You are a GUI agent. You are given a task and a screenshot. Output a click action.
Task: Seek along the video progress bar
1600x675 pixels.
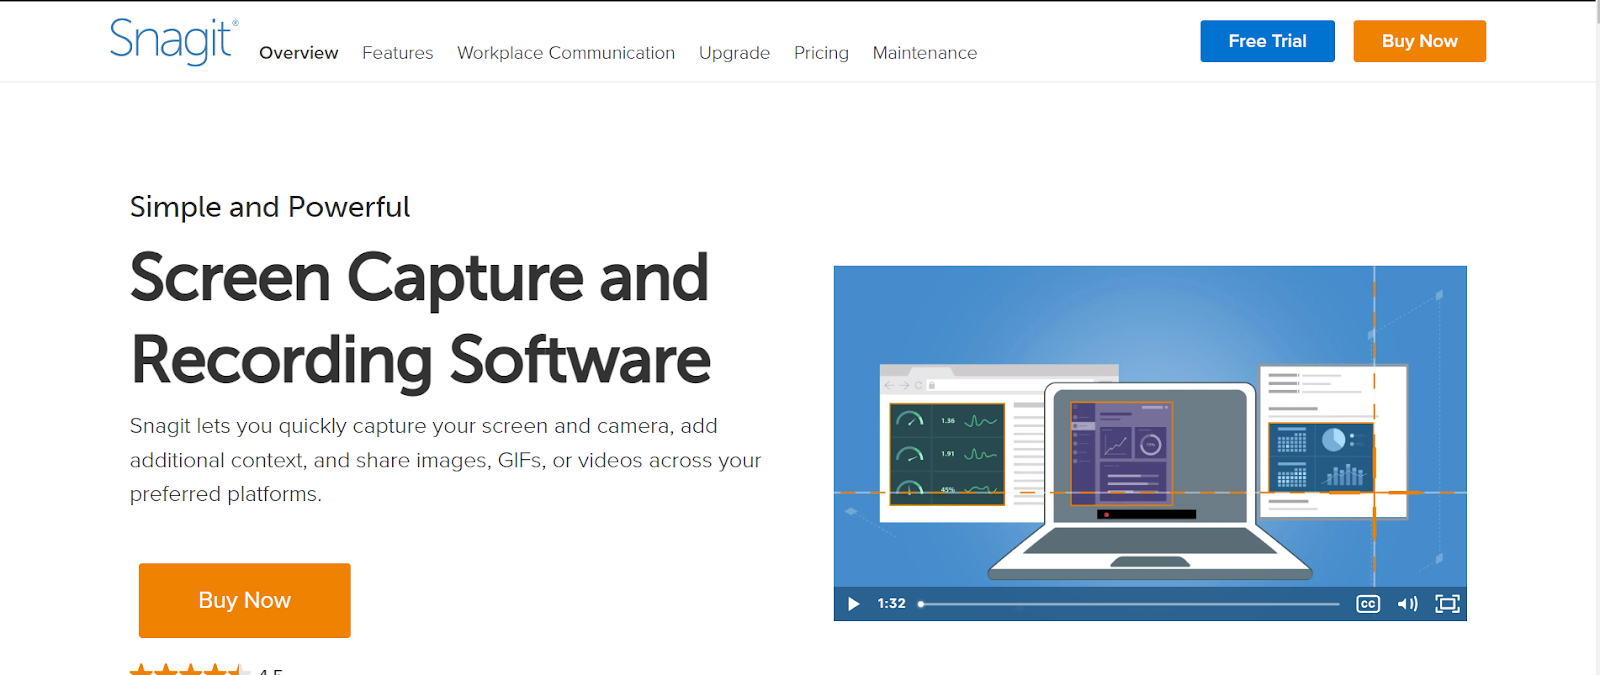pyautogui.click(x=1128, y=604)
